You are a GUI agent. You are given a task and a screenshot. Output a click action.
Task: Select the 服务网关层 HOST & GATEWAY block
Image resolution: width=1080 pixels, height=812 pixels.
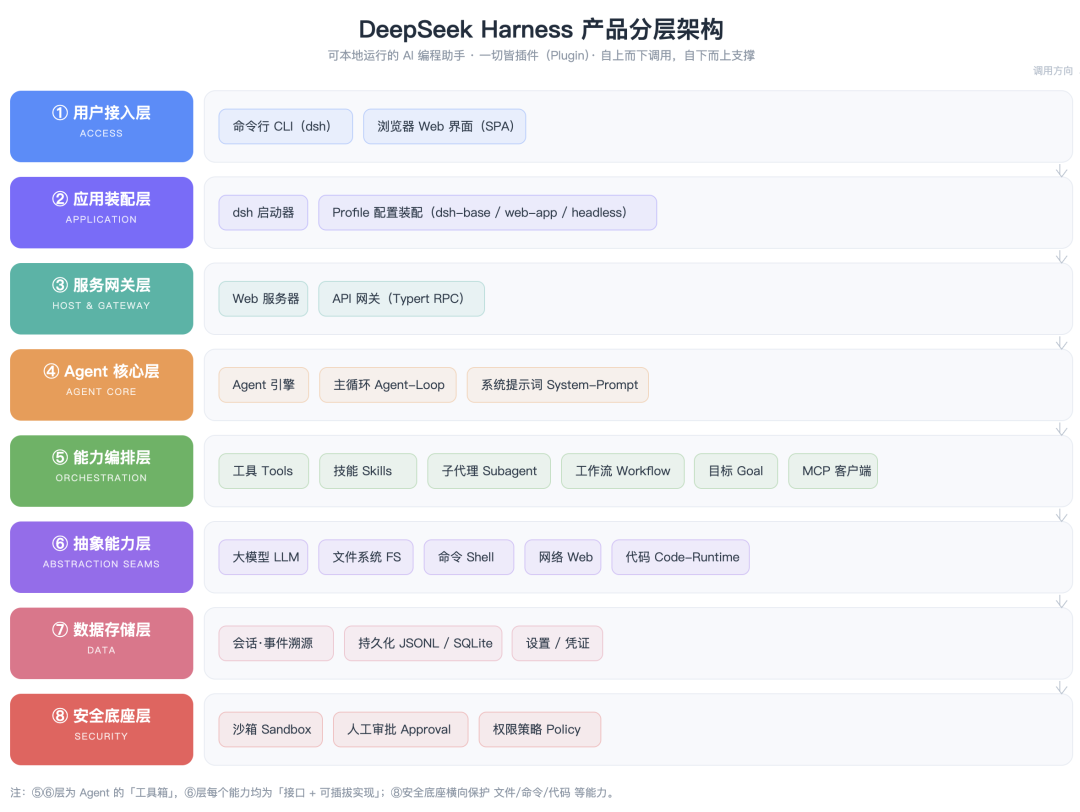tap(101, 298)
